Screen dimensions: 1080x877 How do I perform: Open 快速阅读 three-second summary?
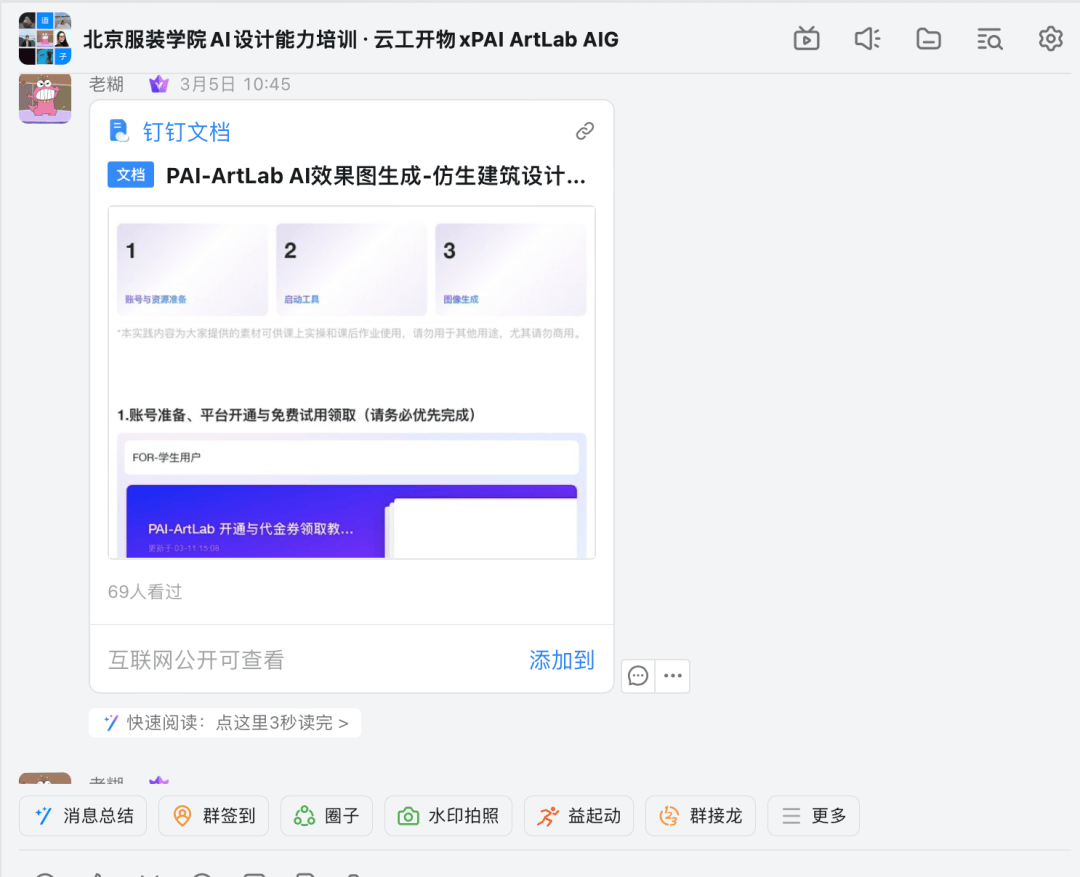click(x=226, y=723)
